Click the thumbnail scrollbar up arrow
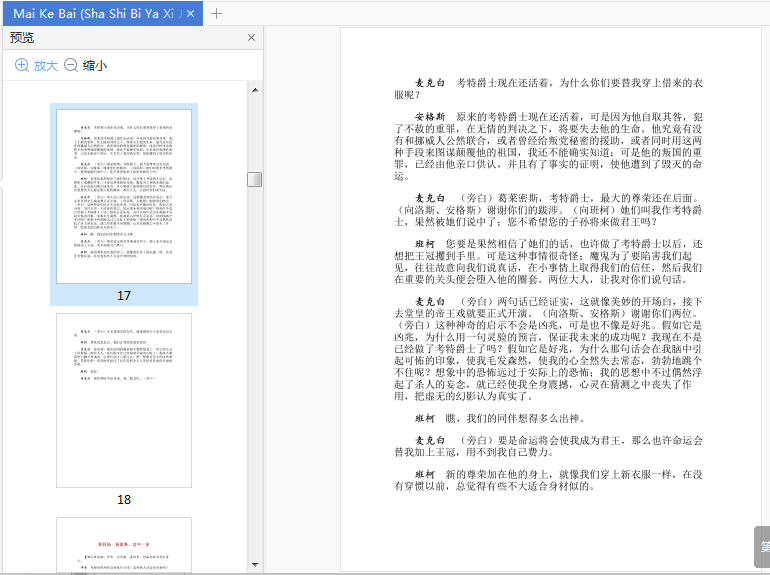Viewport: 770px width, 575px height. [x=255, y=90]
